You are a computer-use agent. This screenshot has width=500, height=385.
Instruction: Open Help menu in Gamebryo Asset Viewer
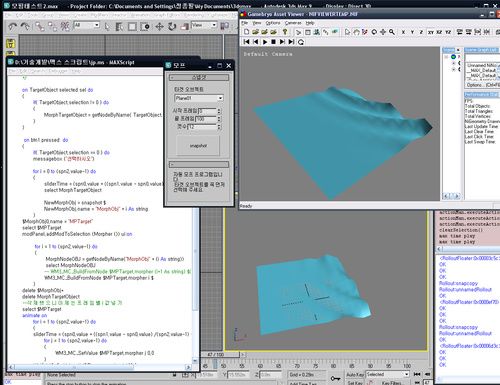point(310,23)
